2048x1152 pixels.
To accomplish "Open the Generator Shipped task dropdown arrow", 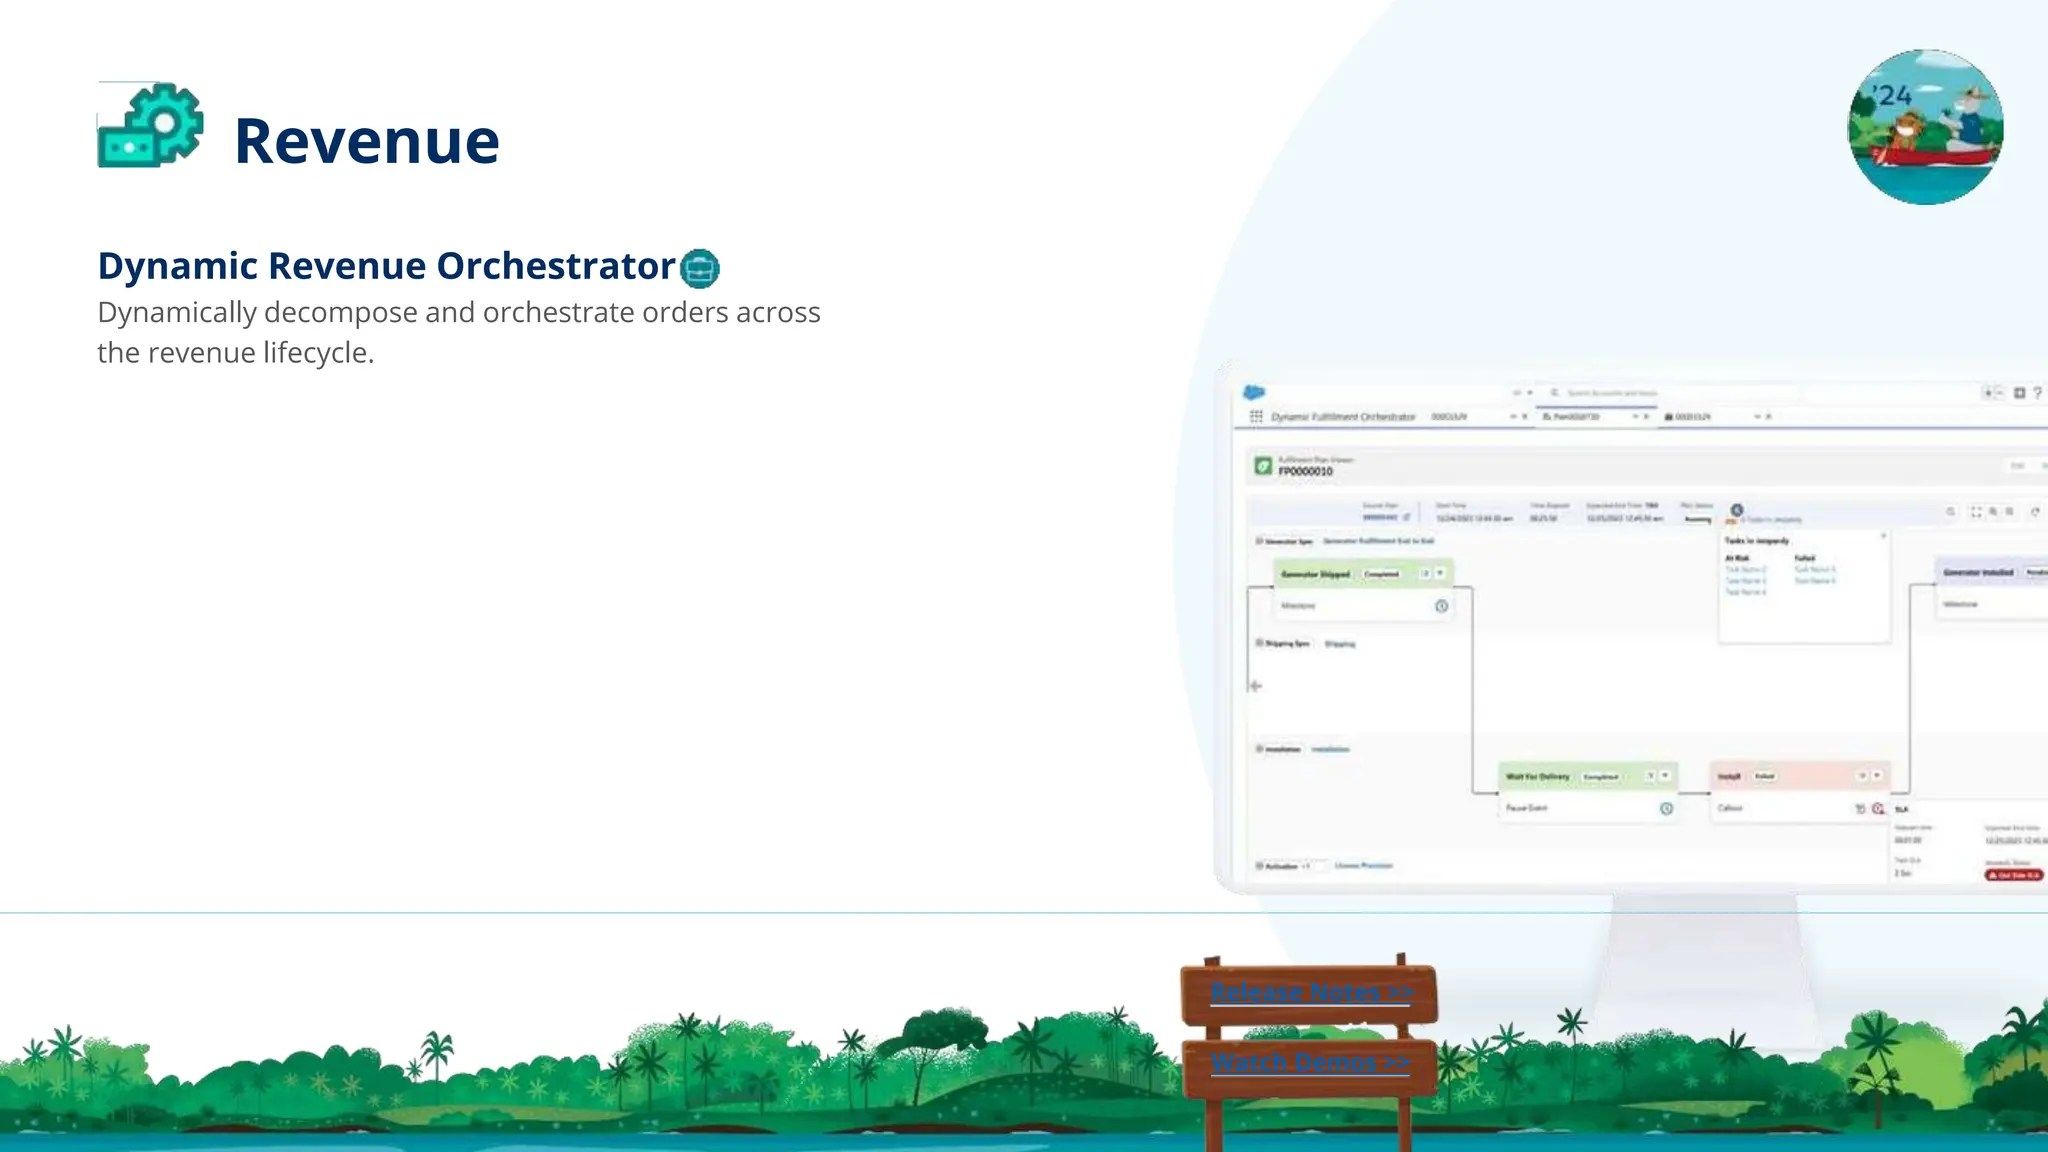I will tap(1440, 574).
